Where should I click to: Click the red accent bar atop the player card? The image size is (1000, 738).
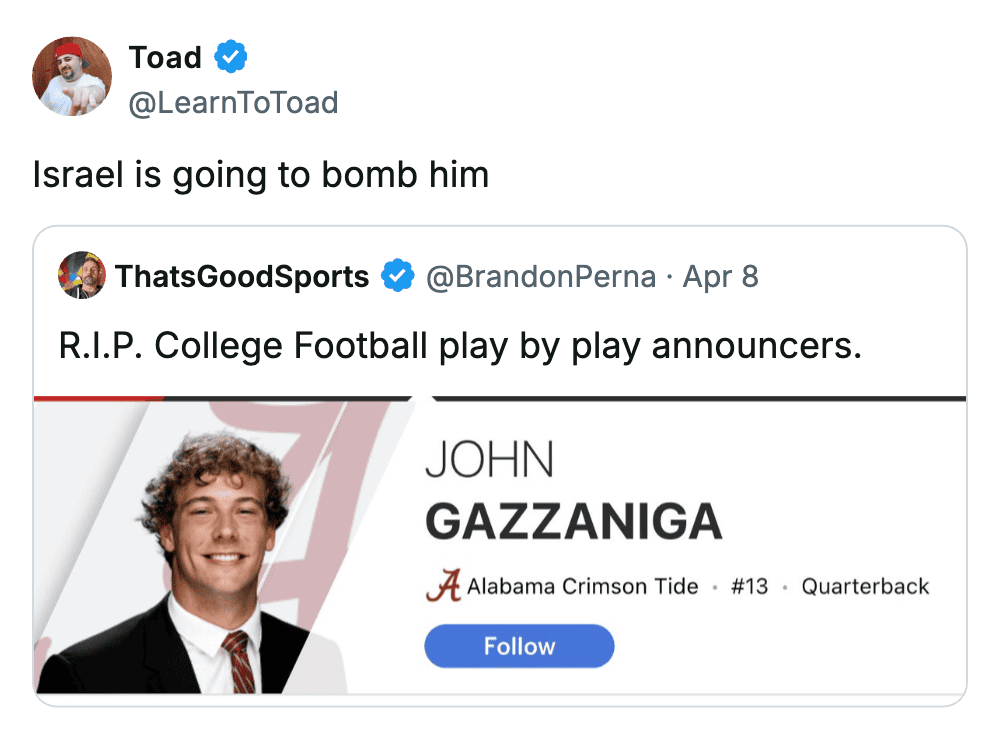point(98,398)
